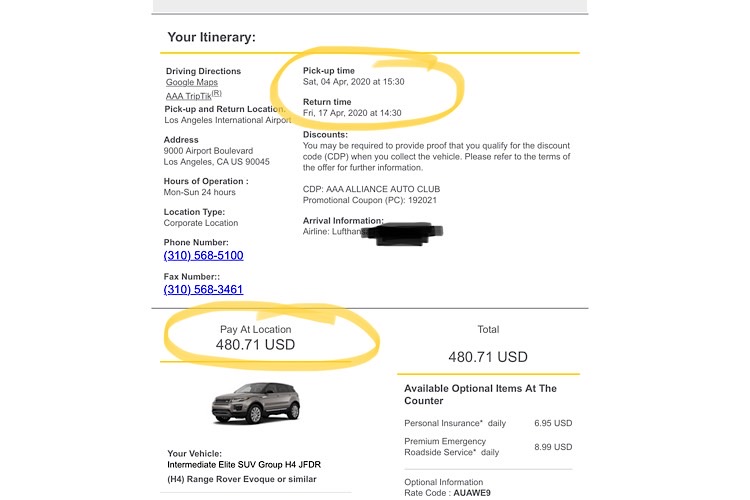
Task: Open the Google Maps driving directions link
Action: (x=193, y=82)
